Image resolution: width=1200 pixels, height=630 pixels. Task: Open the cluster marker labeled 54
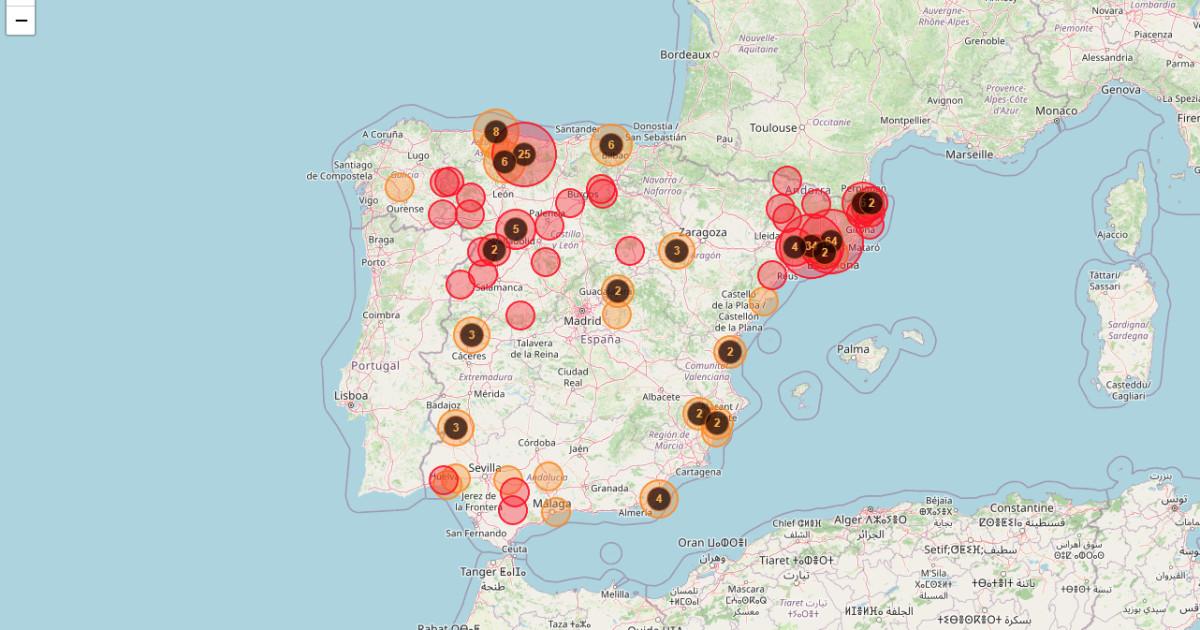coord(830,240)
